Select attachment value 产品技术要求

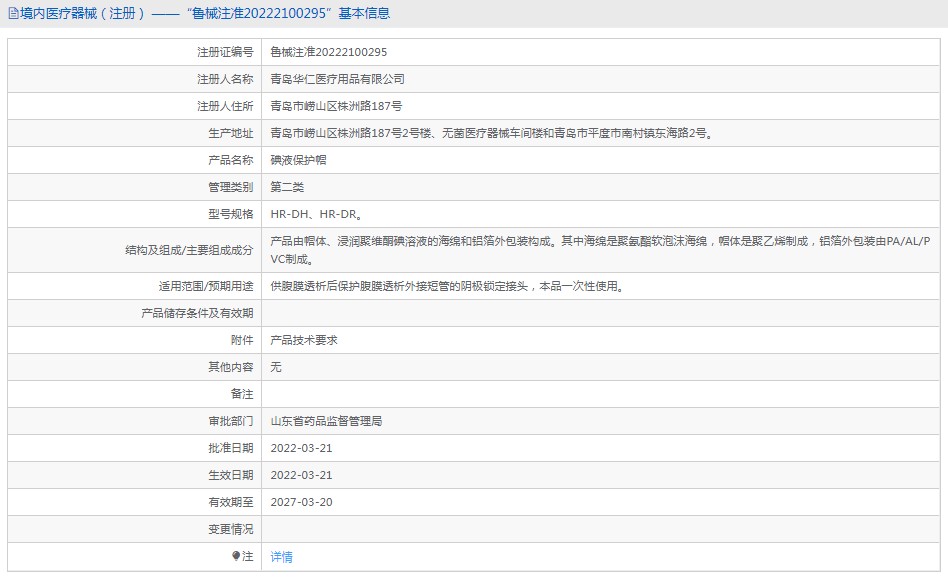pos(304,340)
